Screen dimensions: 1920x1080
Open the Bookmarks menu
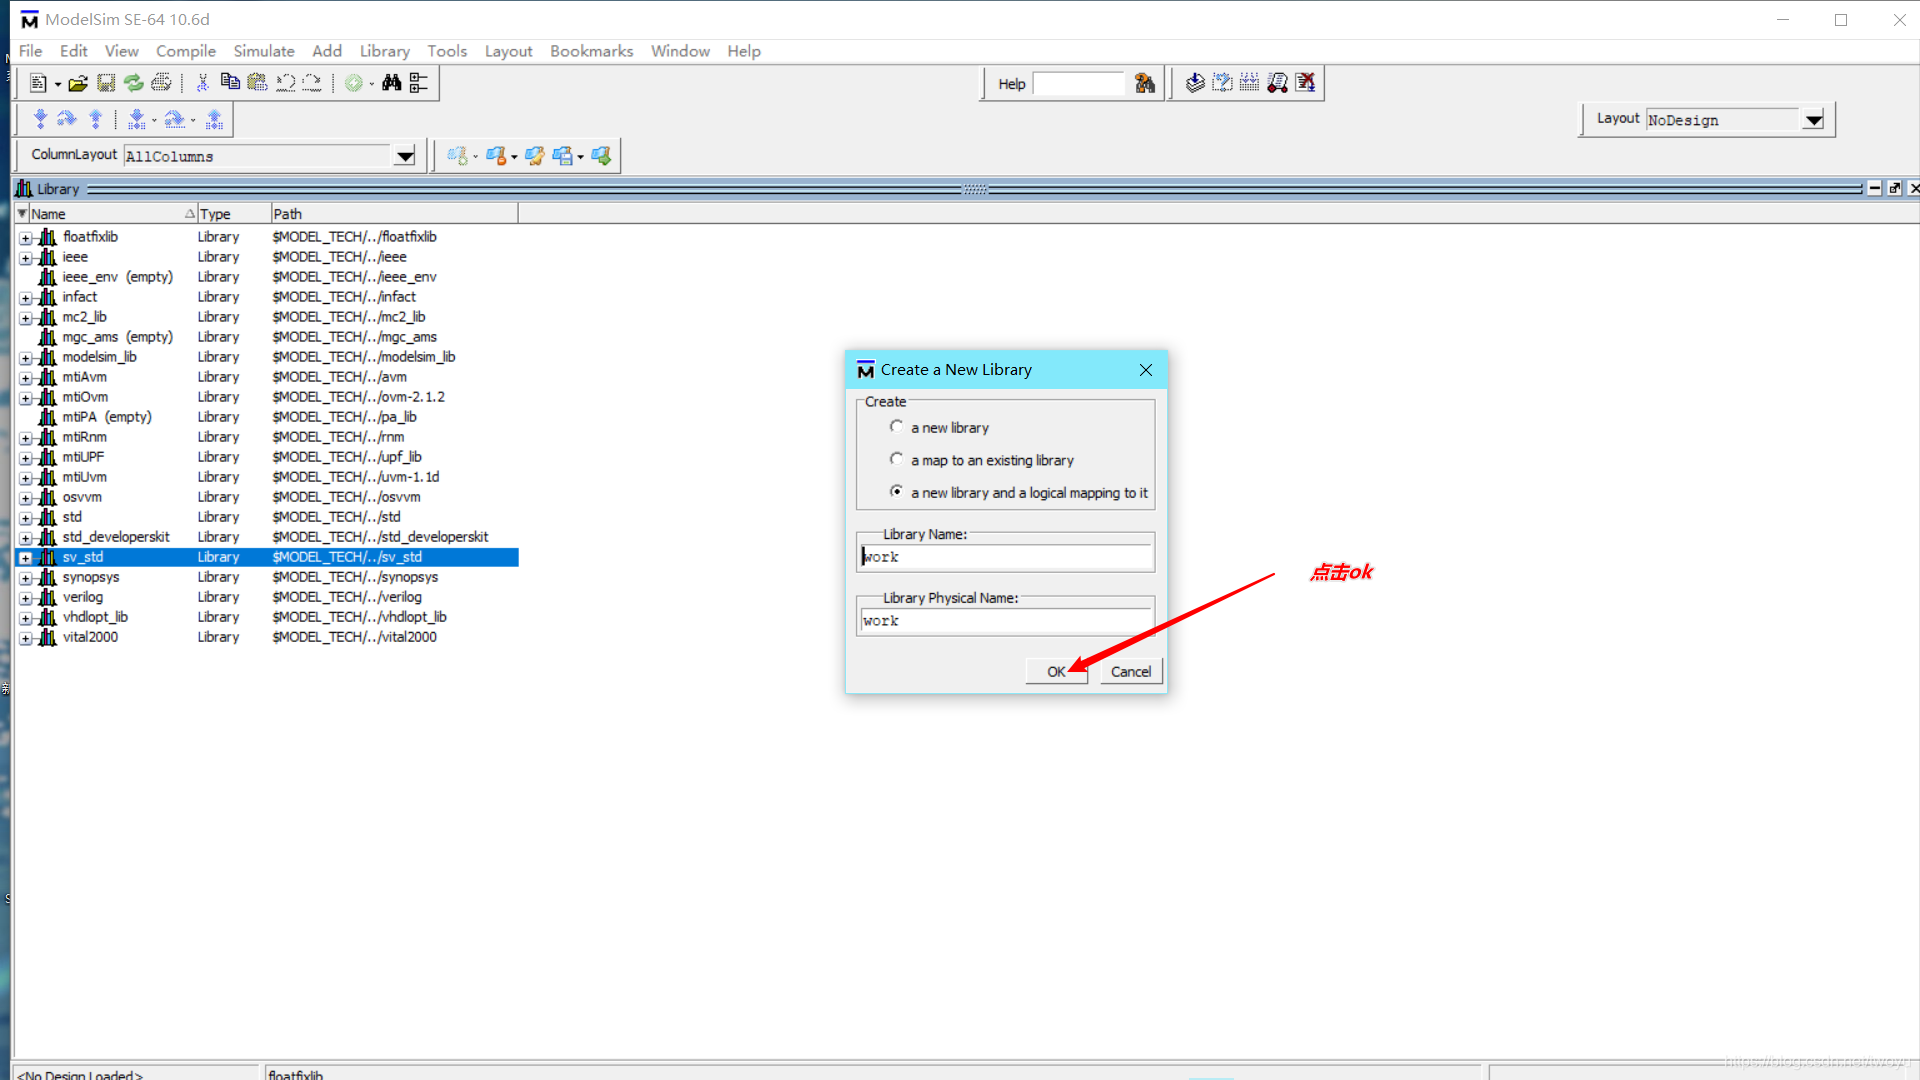click(x=591, y=51)
